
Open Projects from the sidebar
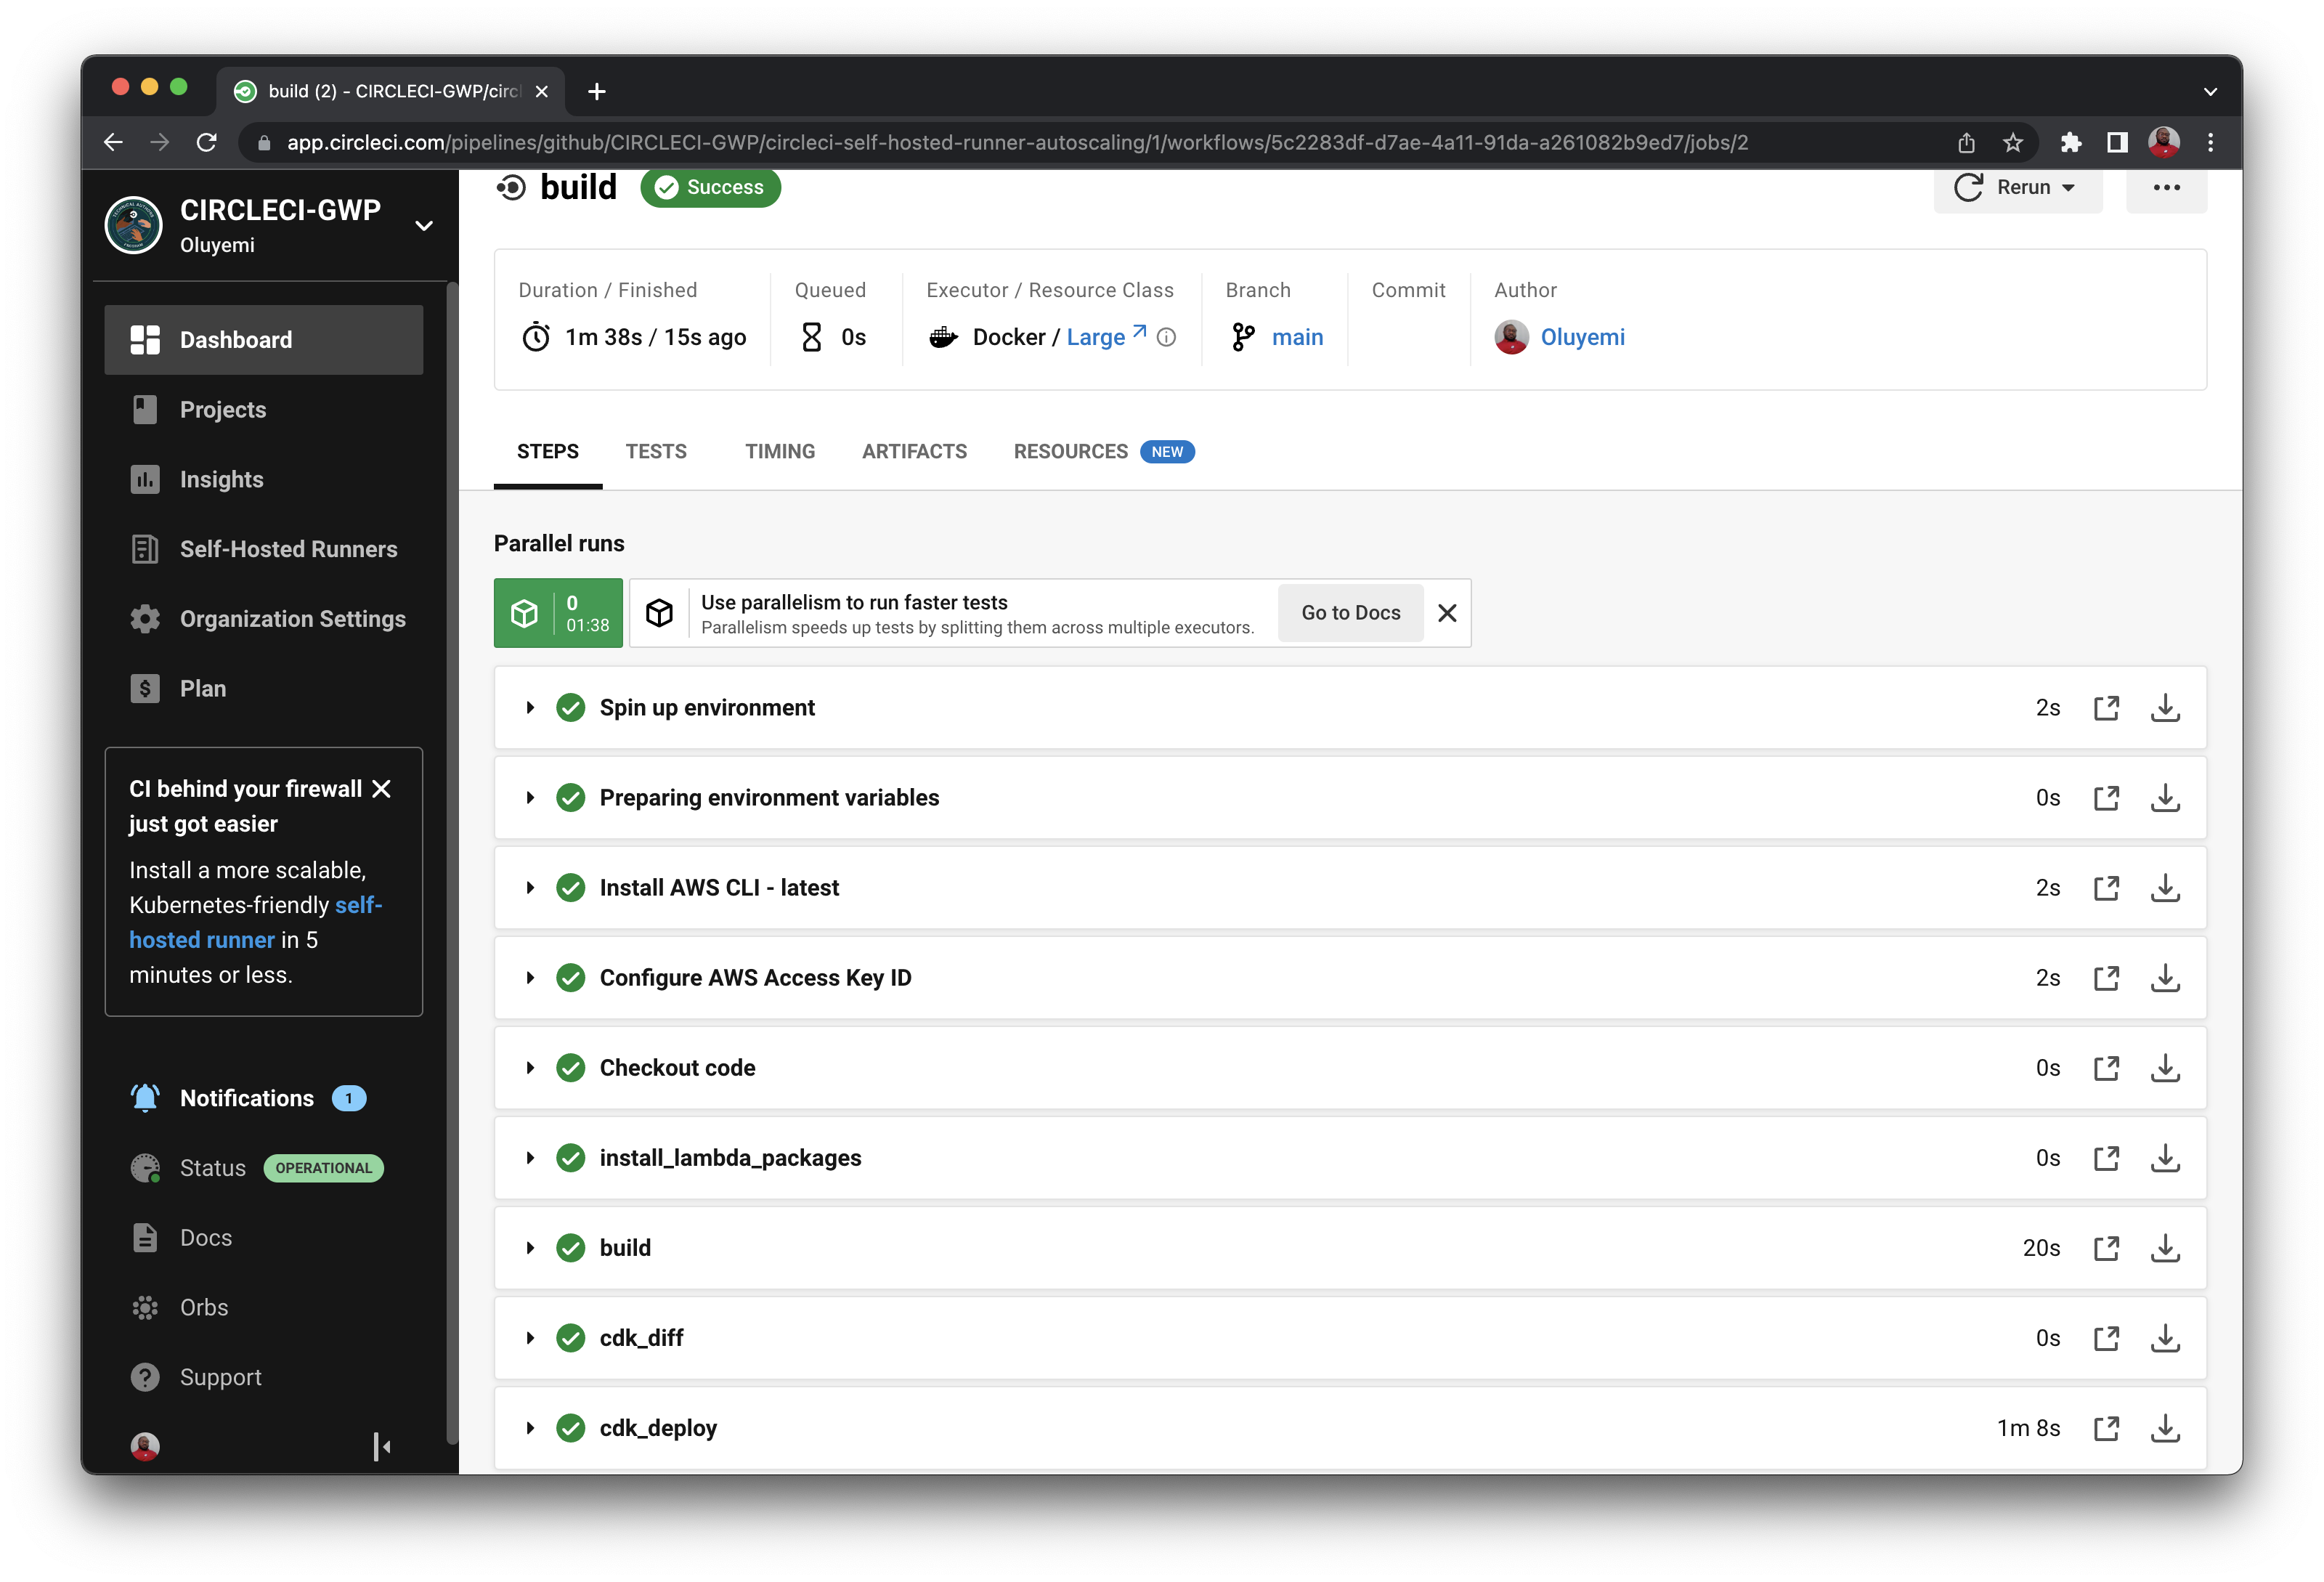(222, 409)
